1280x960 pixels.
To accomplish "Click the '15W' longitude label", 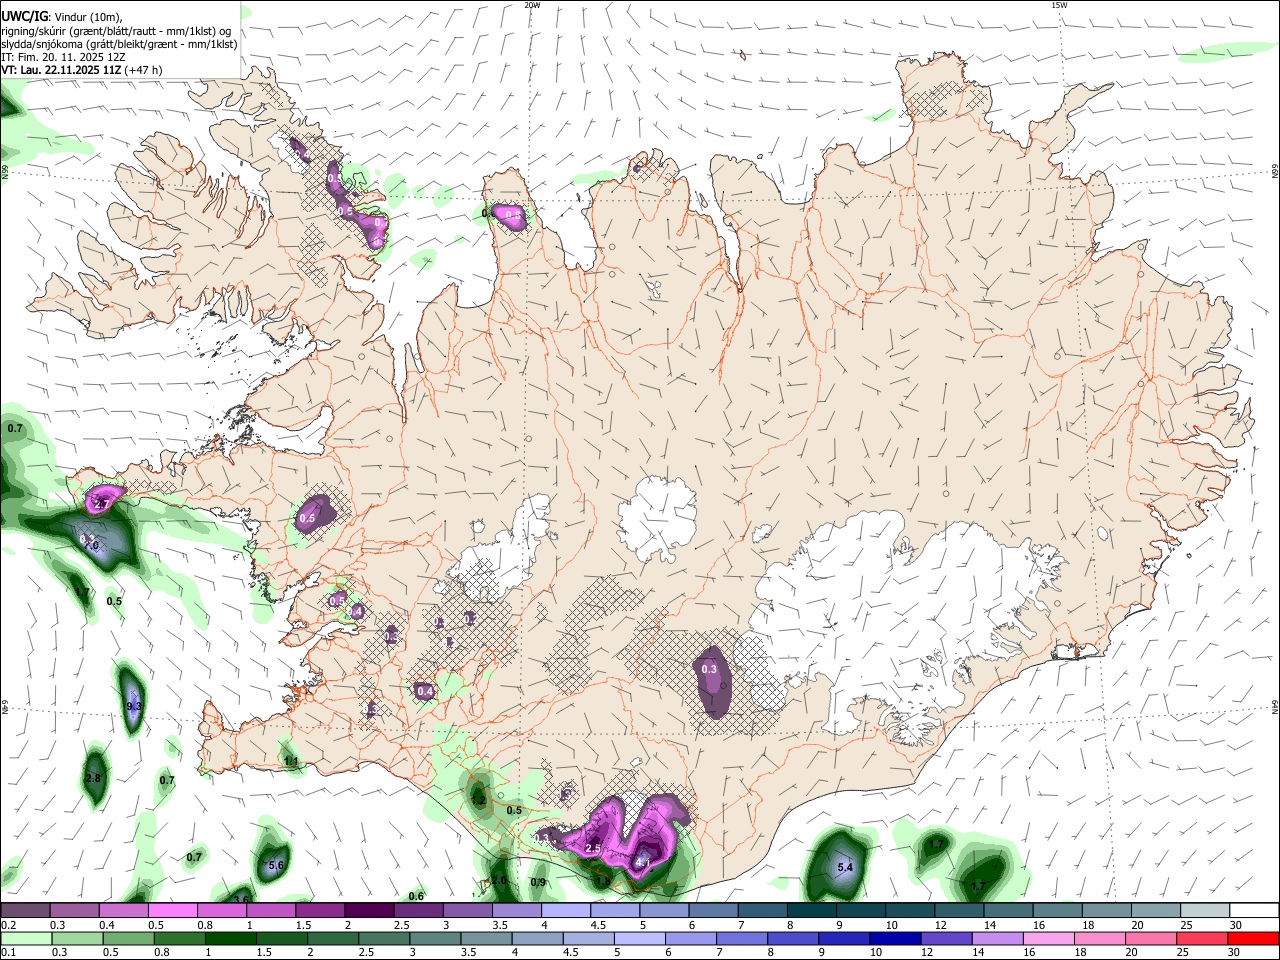I will pyautogui.click(x=1059, y=5).
